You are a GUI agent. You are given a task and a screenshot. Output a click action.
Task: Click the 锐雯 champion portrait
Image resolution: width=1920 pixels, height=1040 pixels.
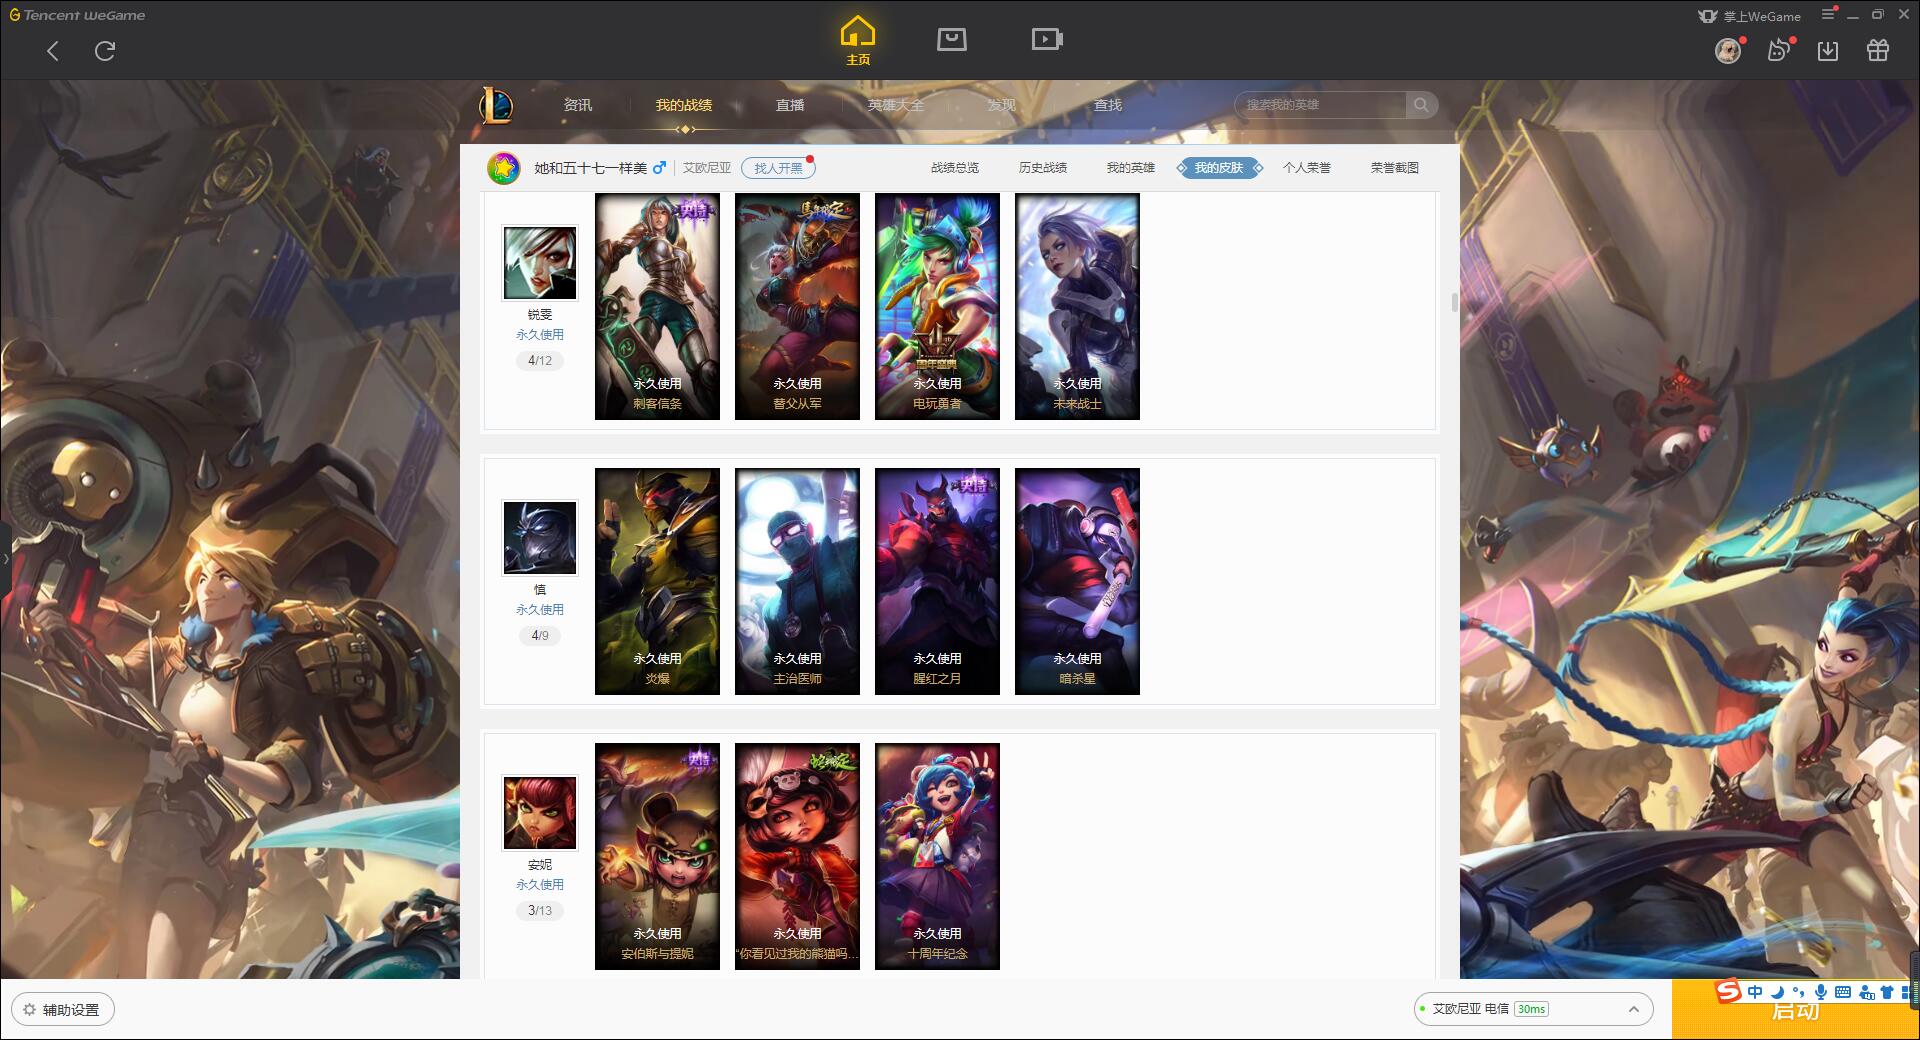click(540, 263)
